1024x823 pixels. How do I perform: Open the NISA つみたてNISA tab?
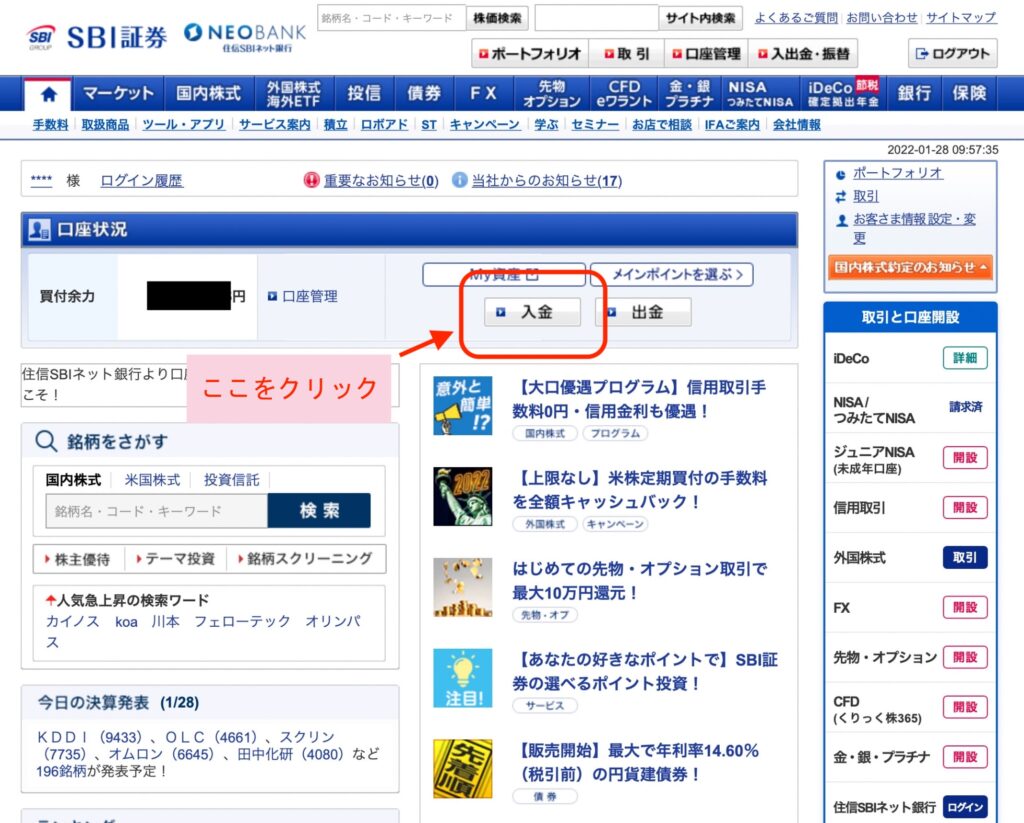point(760,93)
